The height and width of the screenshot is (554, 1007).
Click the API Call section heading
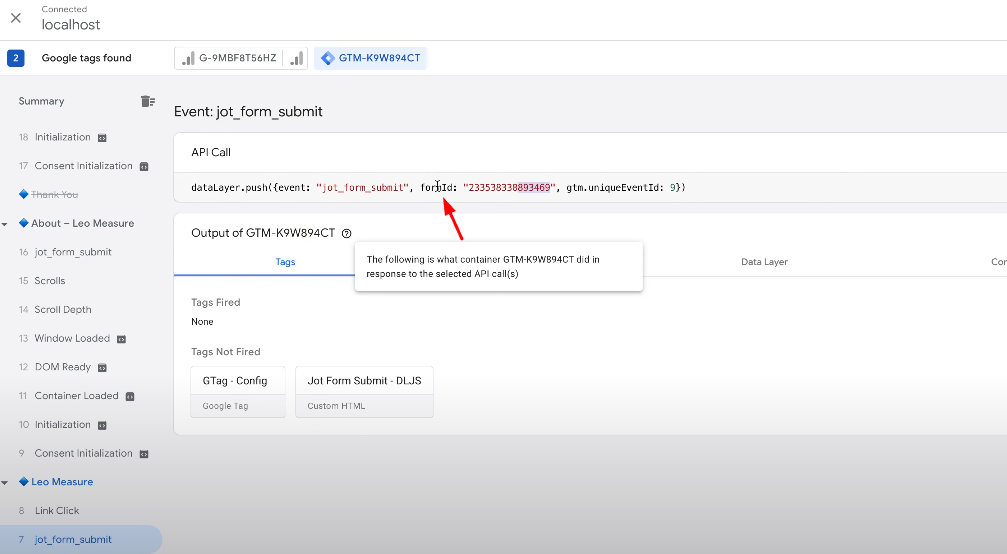click(x=211, y=152)
